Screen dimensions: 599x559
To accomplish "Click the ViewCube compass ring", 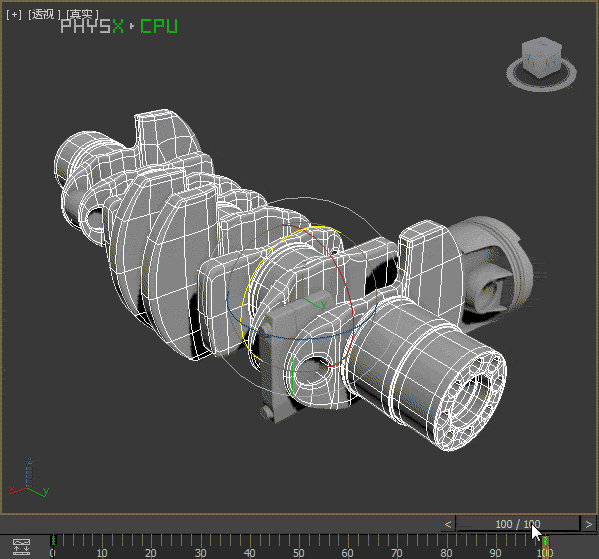I will (x=541, y=82).
